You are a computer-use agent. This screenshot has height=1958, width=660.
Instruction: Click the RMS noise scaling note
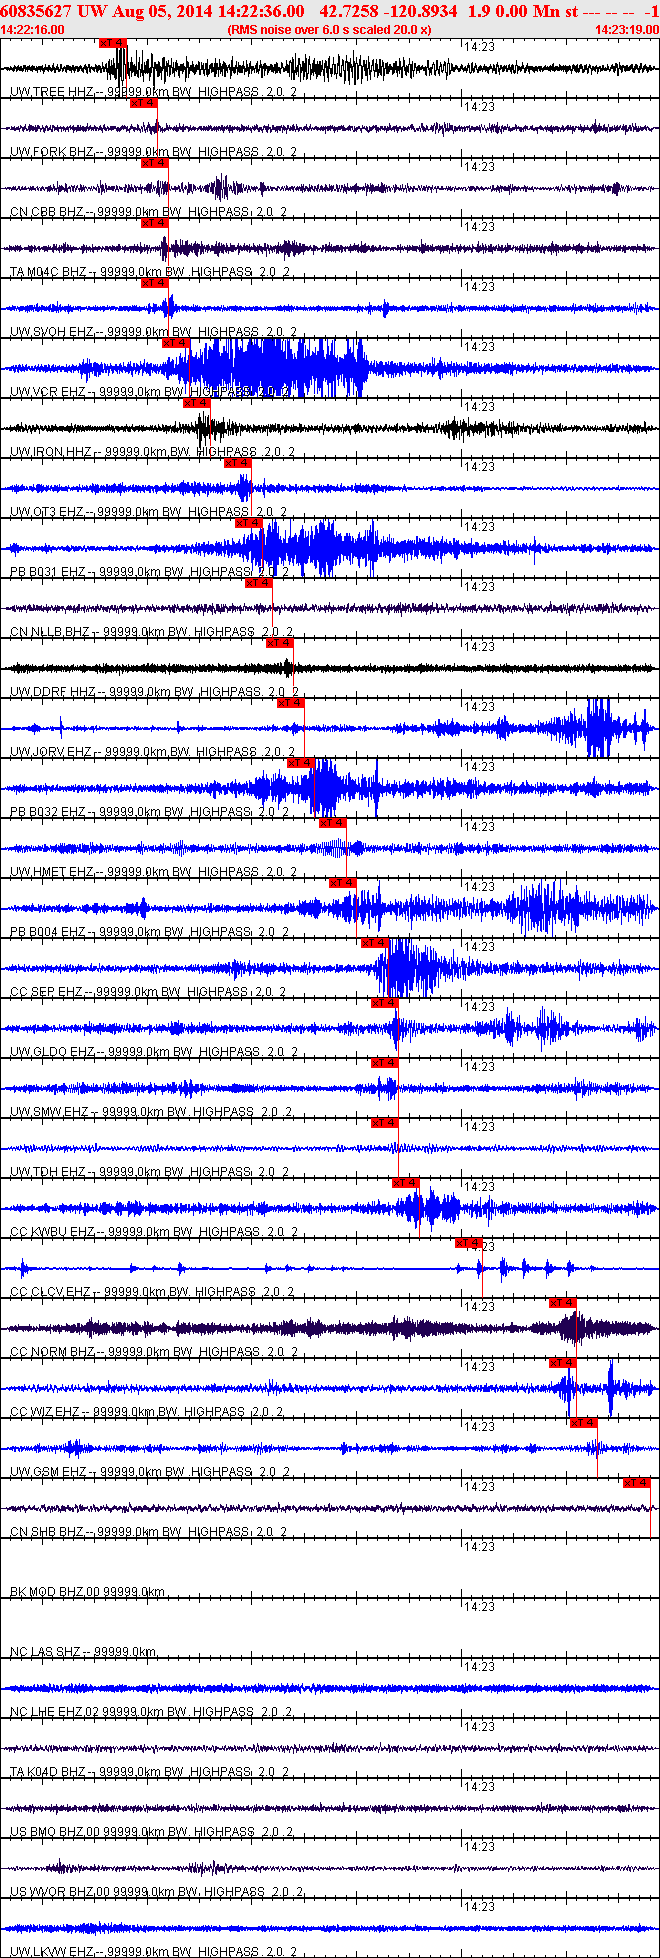329,30
